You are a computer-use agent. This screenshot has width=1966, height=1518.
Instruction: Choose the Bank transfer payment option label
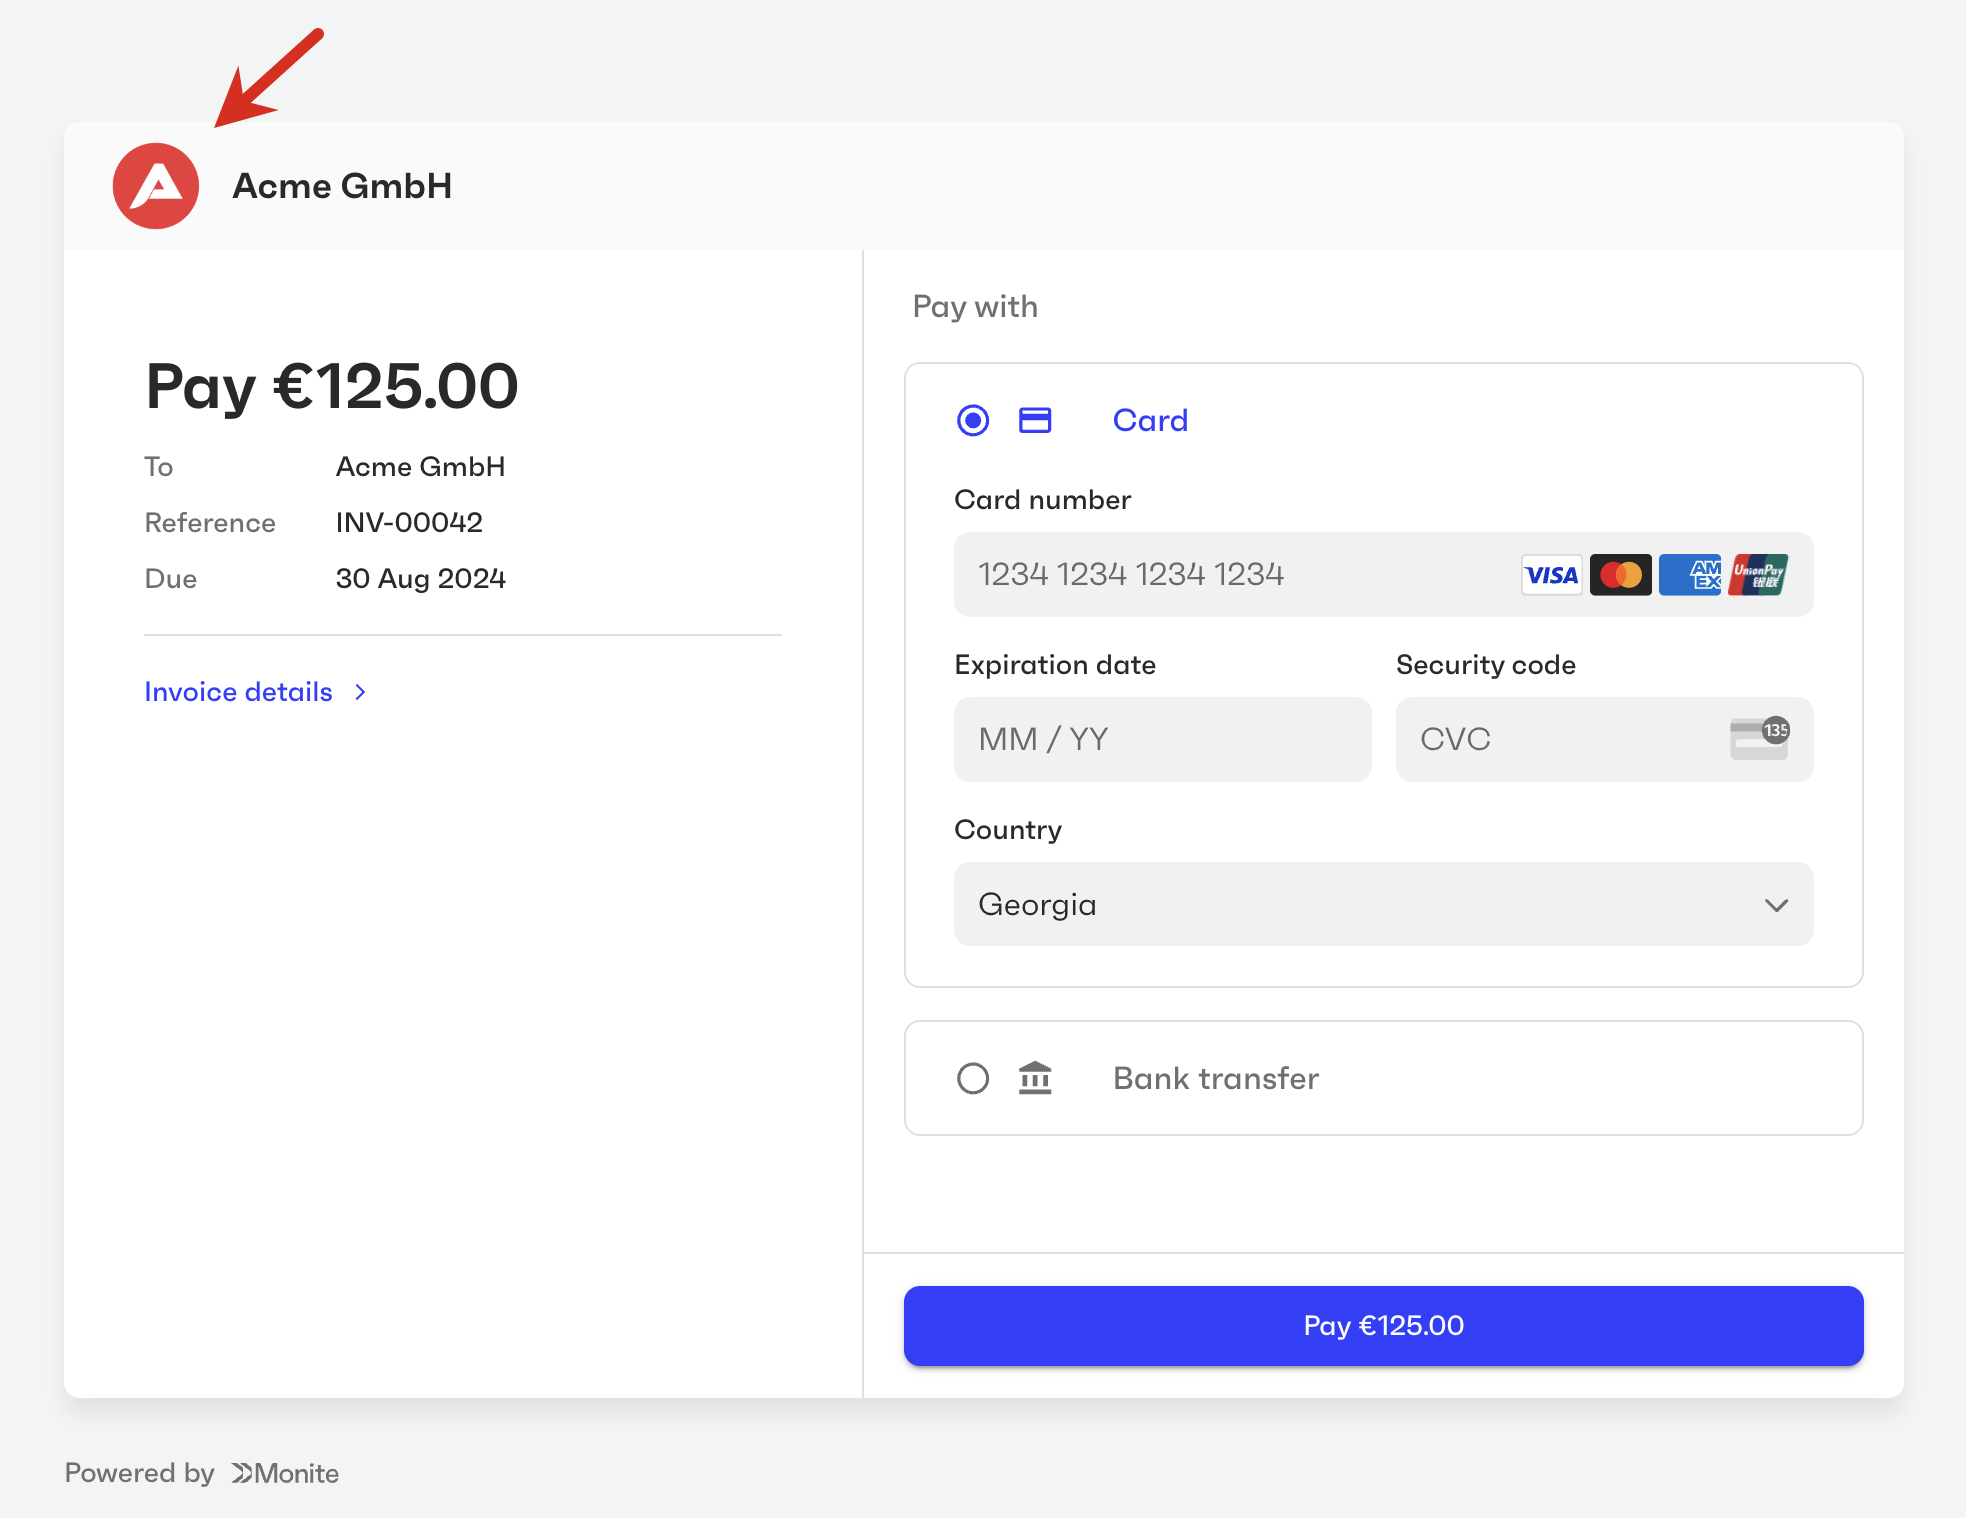[x=1216, y=1078]
